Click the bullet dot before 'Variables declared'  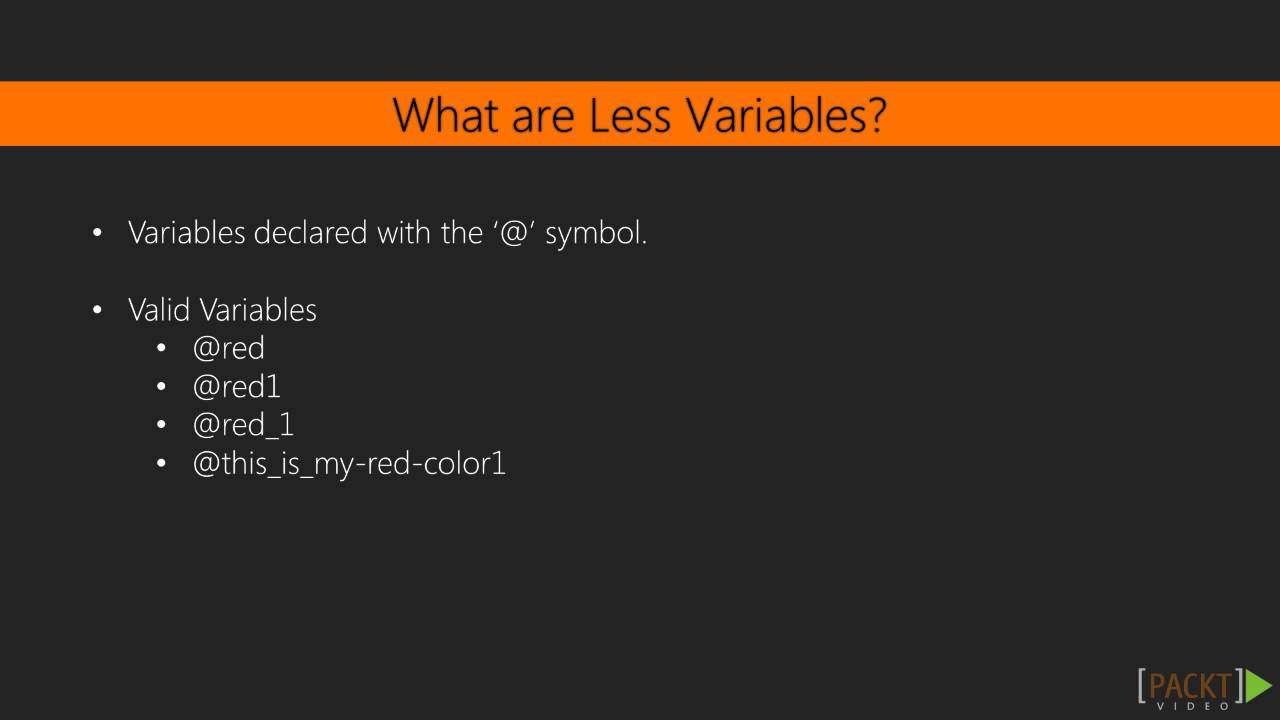point(97,233)
